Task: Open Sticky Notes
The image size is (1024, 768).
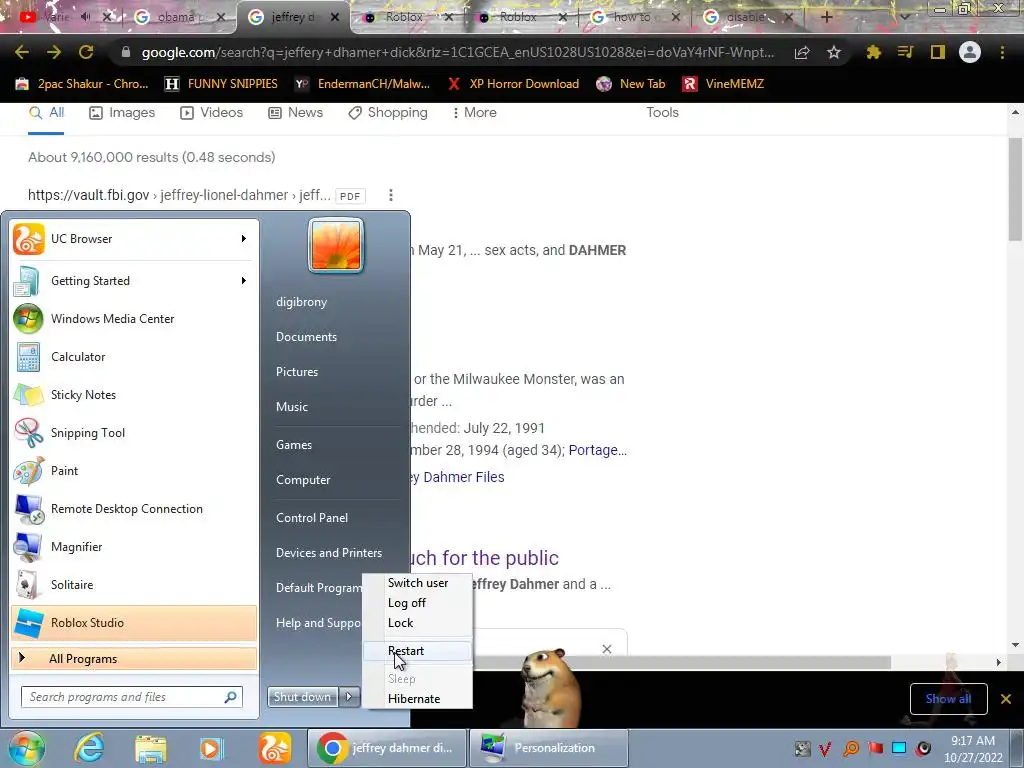Action: point(133,394)
